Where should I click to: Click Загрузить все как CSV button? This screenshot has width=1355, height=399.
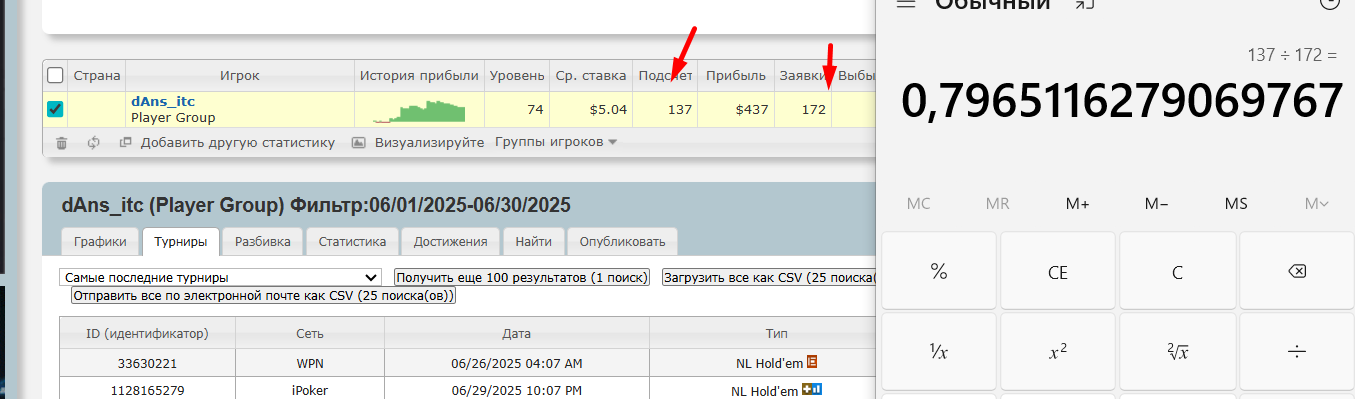[769, 277]
